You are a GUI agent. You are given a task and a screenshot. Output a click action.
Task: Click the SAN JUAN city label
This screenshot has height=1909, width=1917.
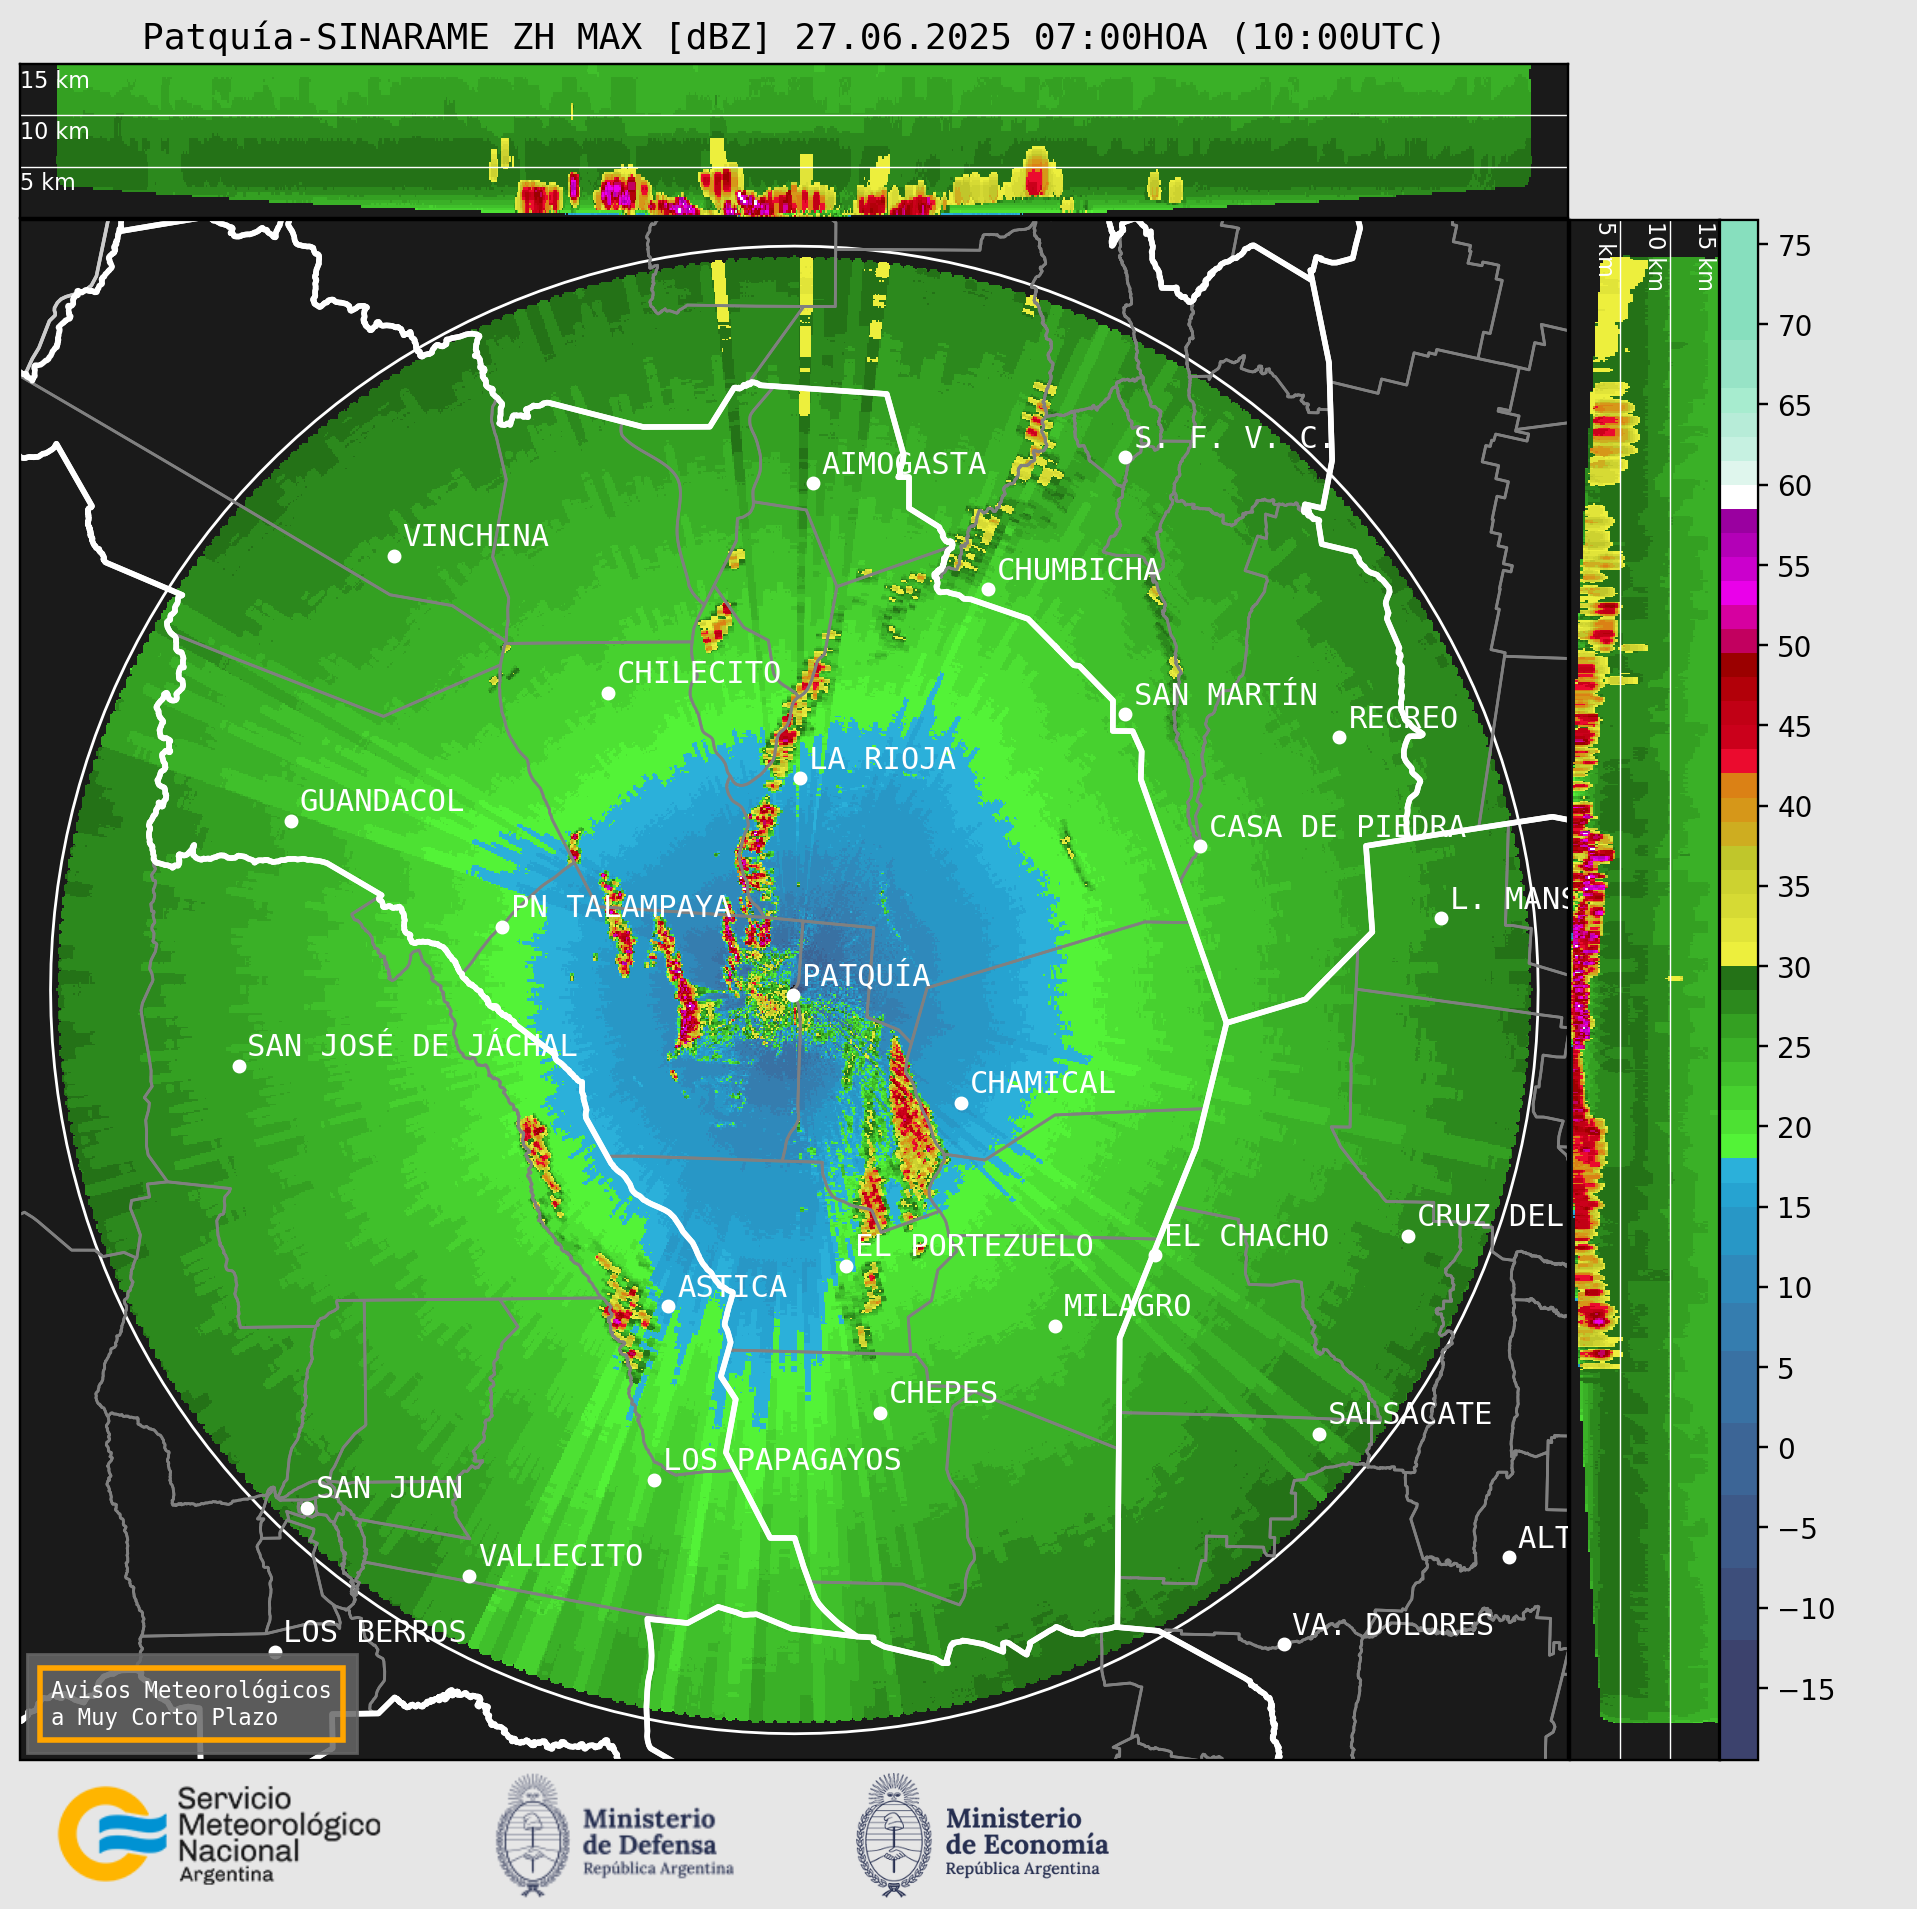(x=389, y=1487)
